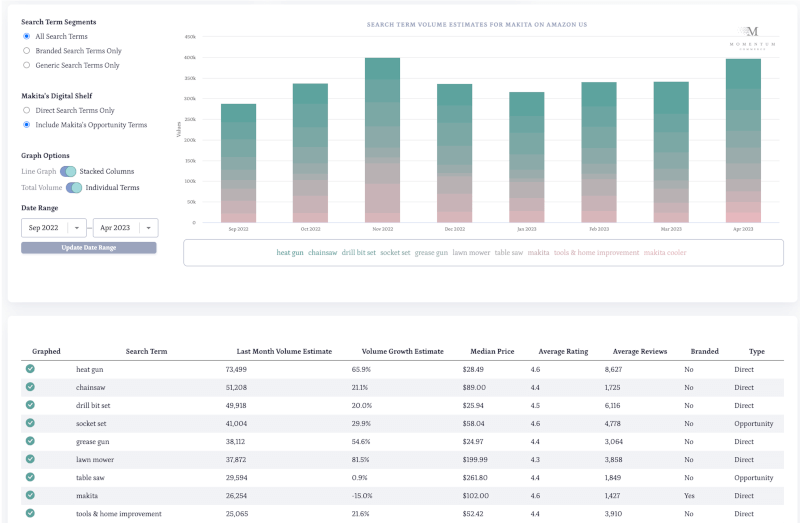Click graphed check icon for drill bit set
The width and height of the screenshot is (800, 523).
tap(30, 405)
